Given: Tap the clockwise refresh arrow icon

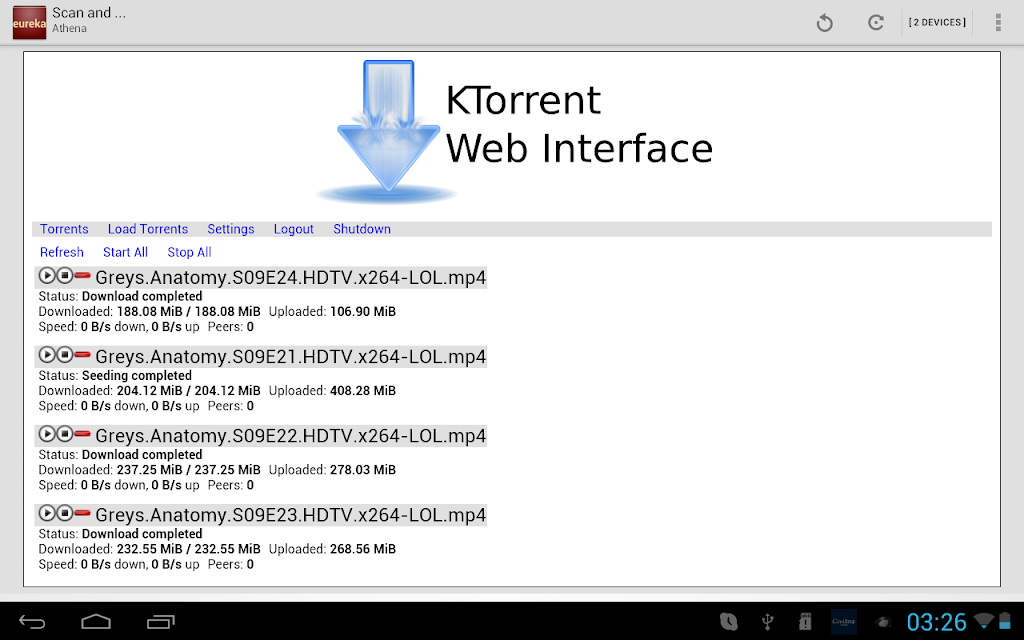Looking at the screenshot, I should (876, 23).
